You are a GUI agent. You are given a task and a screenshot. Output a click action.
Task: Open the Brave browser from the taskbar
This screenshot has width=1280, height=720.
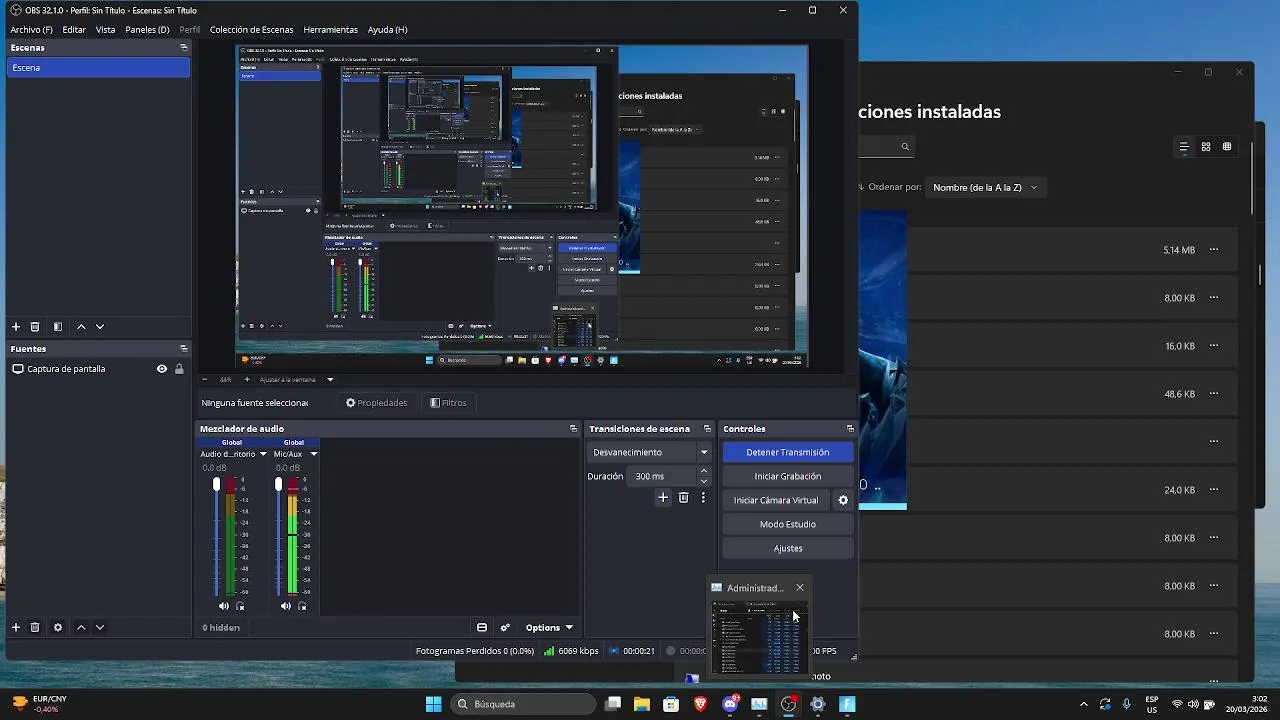click(x=700, y=704)
